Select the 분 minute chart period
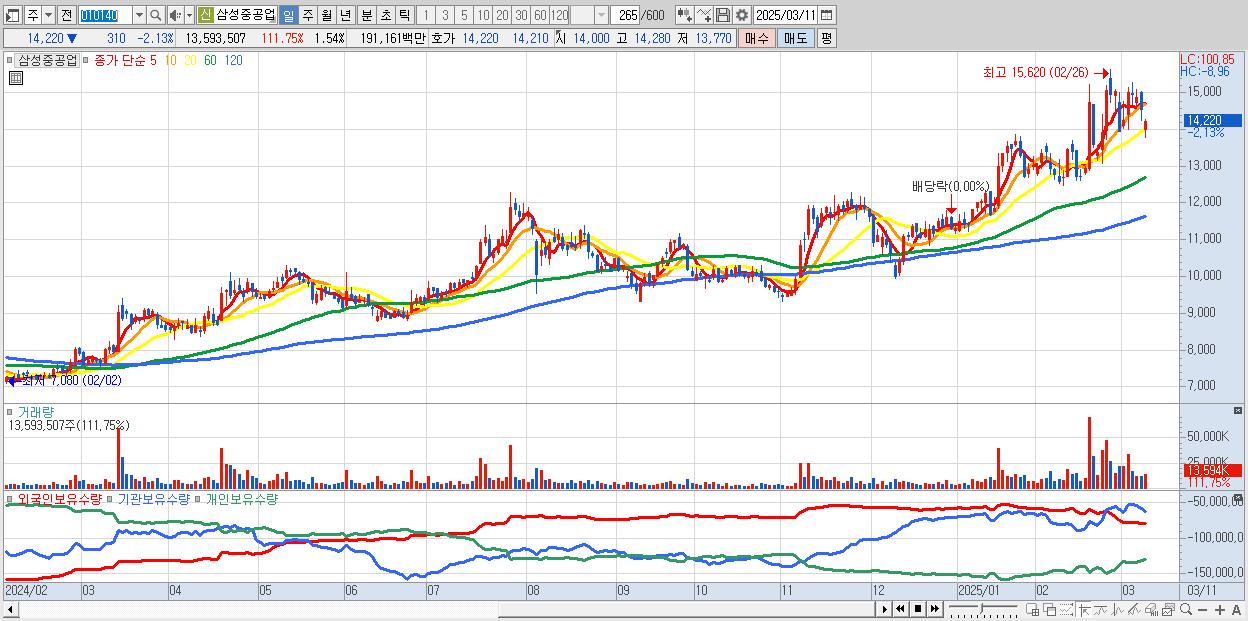Image resolution: width=1248 pixels, height=621 pixels. [x=366, y=15]
